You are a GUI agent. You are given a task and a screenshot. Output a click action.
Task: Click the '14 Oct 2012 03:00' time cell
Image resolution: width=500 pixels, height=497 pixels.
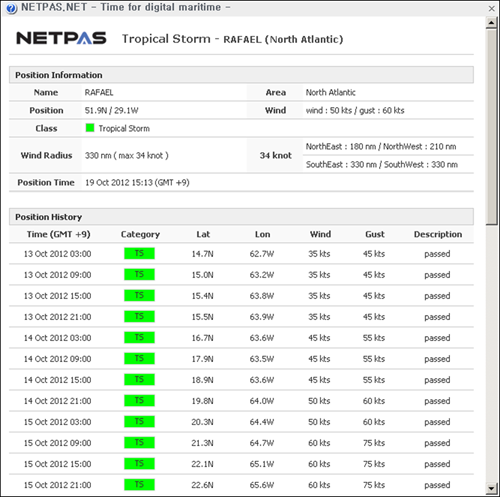click(57, 338)
